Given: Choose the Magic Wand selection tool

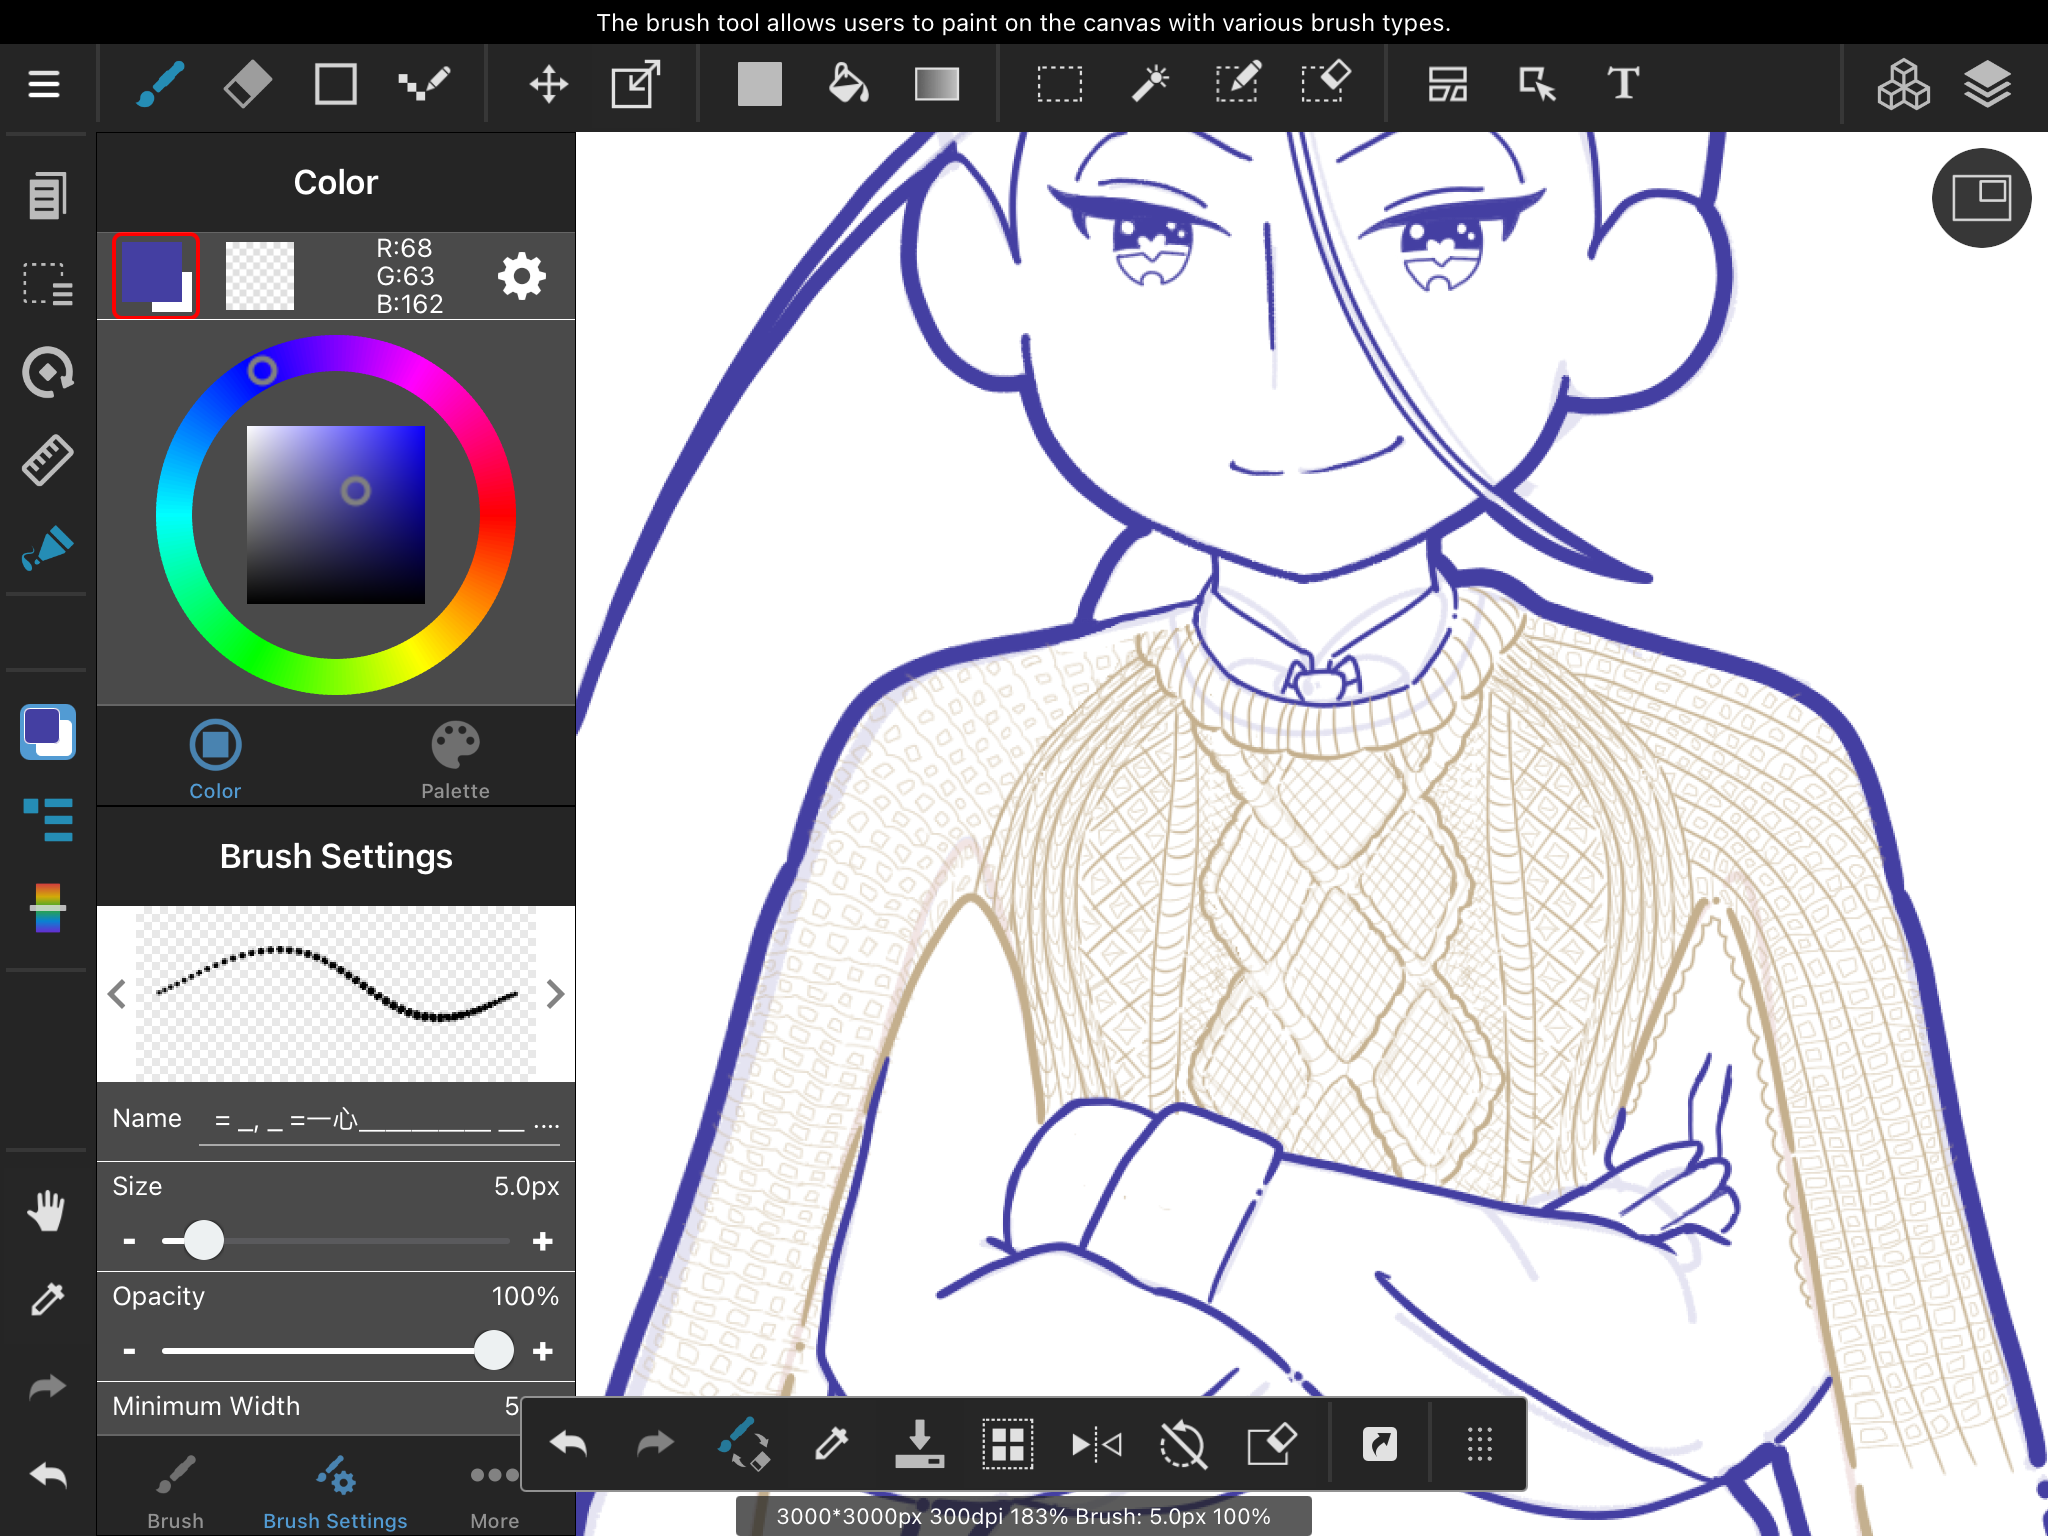Looking at the screenshot, I should coord(1150,84).
